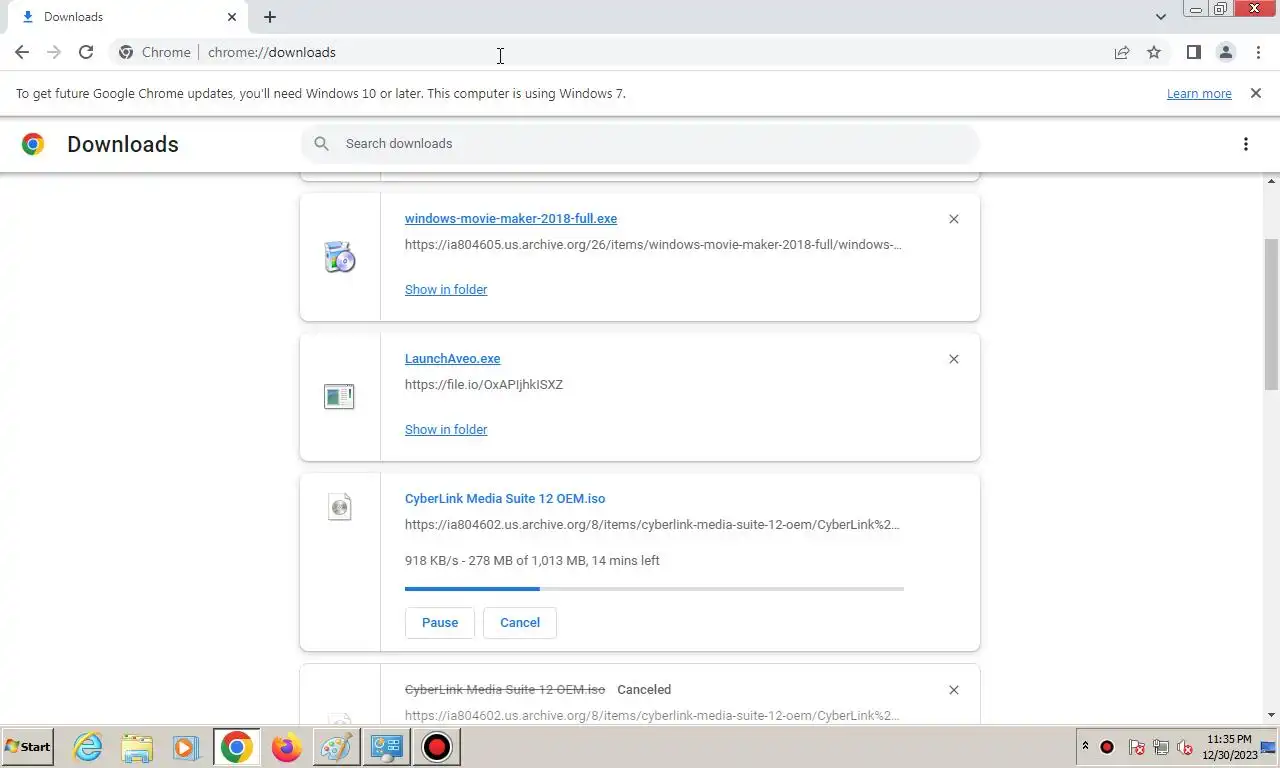Click the search magnifier icon
The width and height of the screenshot is (1280, 768).
(321, 144)
